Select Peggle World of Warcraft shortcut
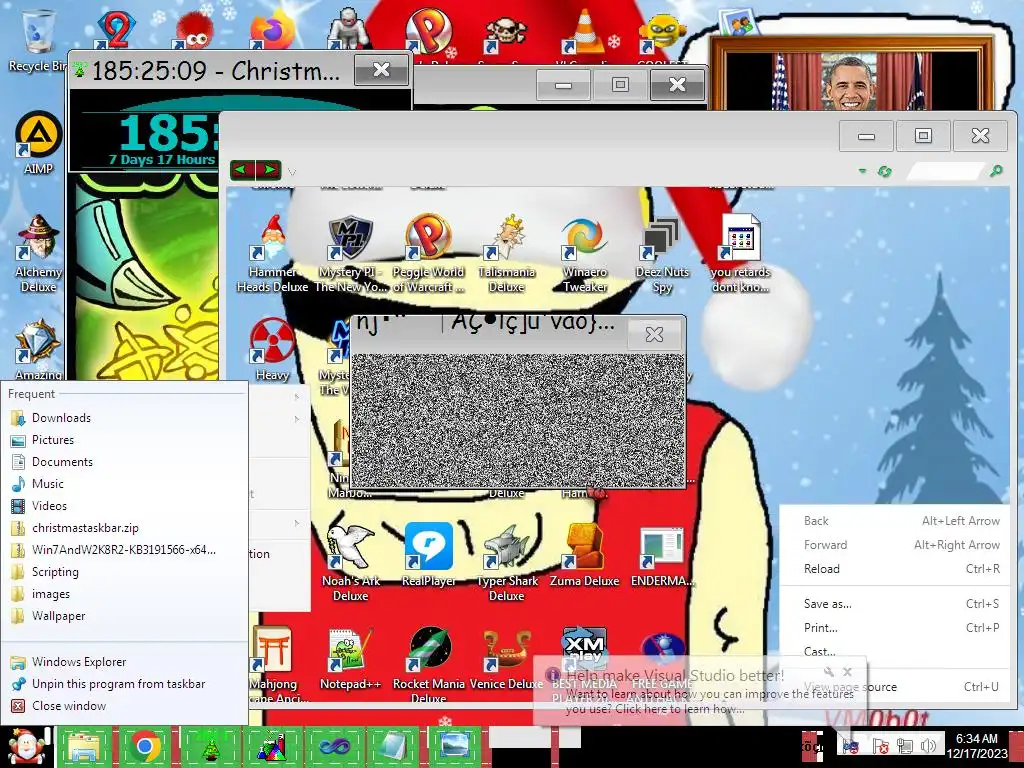1024x768 pixels. (428, 253)
